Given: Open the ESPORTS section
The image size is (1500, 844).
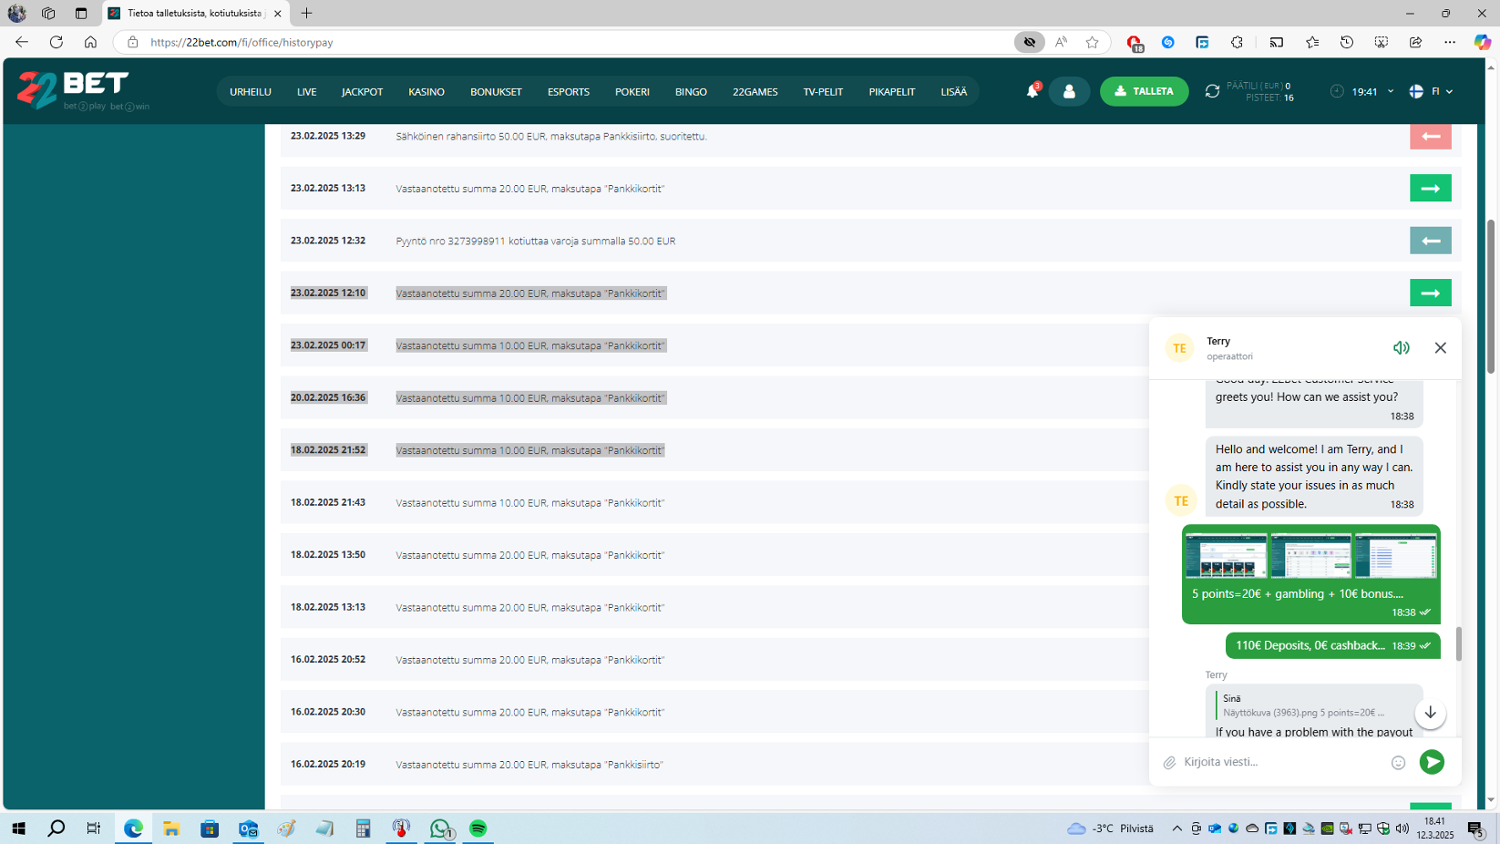Looking at the screenshot, I should (568, 92).
